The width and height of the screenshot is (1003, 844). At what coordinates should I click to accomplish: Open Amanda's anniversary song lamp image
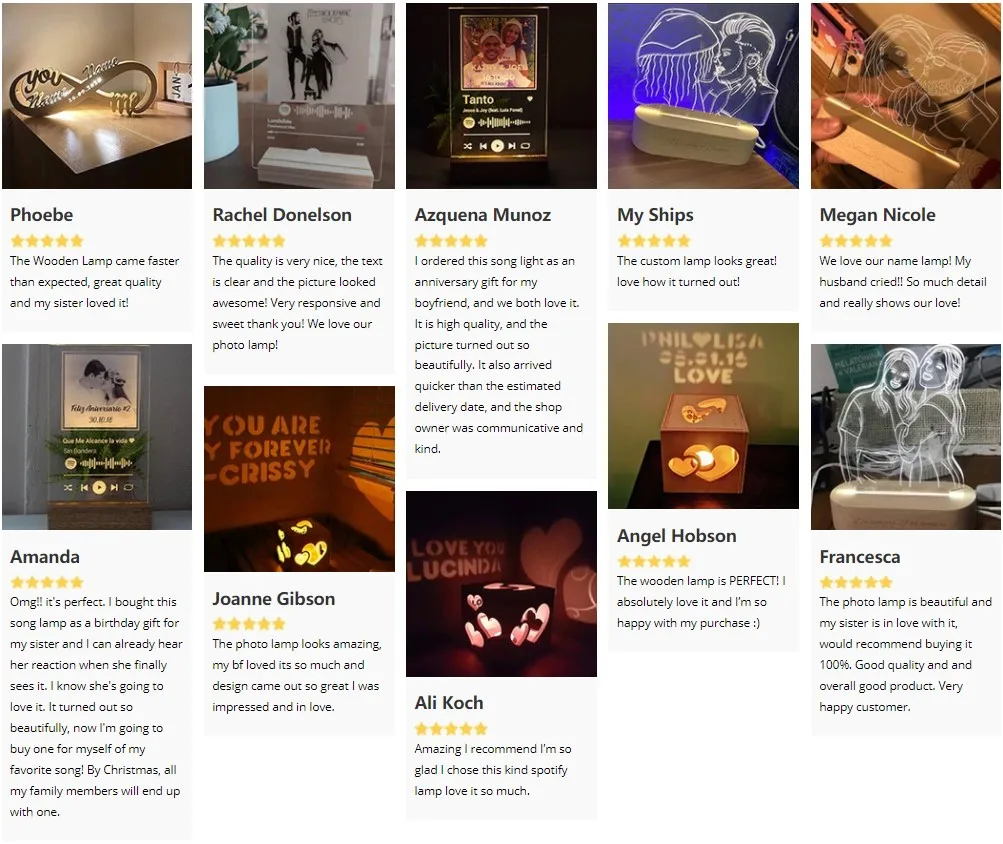[x=97, y=437]
